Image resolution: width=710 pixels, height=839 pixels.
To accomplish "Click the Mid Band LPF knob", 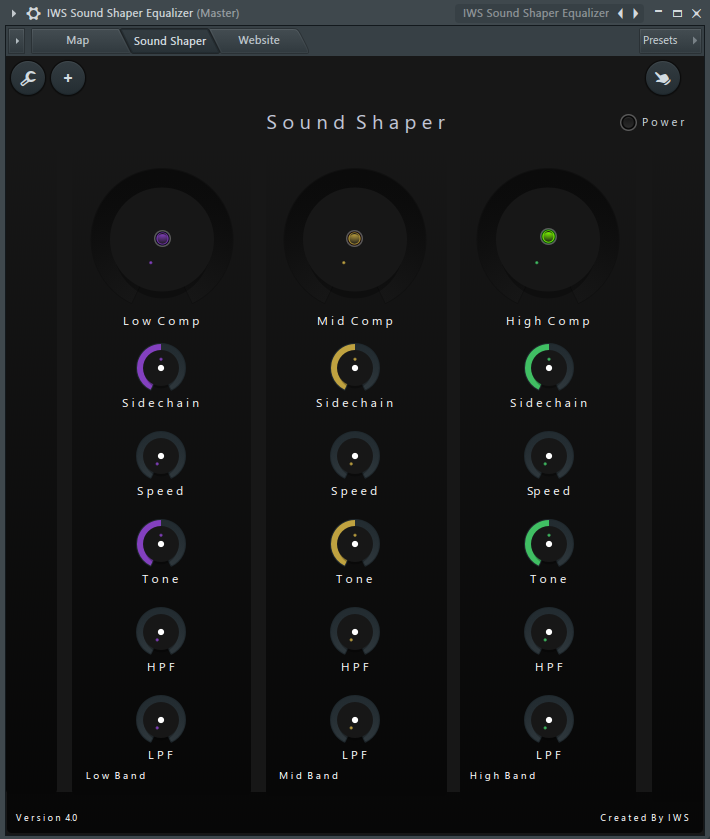I will click(x=355, y=720).
